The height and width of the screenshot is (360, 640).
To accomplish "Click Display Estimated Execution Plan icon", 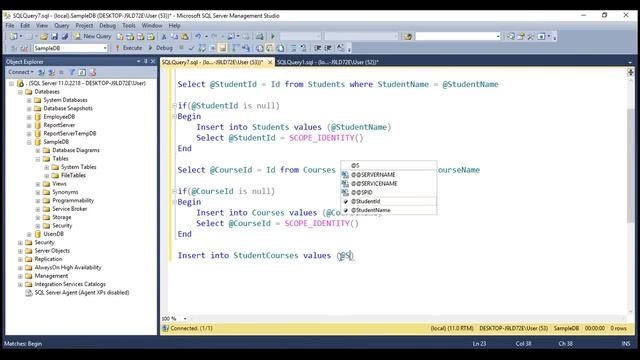I will pyautogui.click(x=202, y=48).
